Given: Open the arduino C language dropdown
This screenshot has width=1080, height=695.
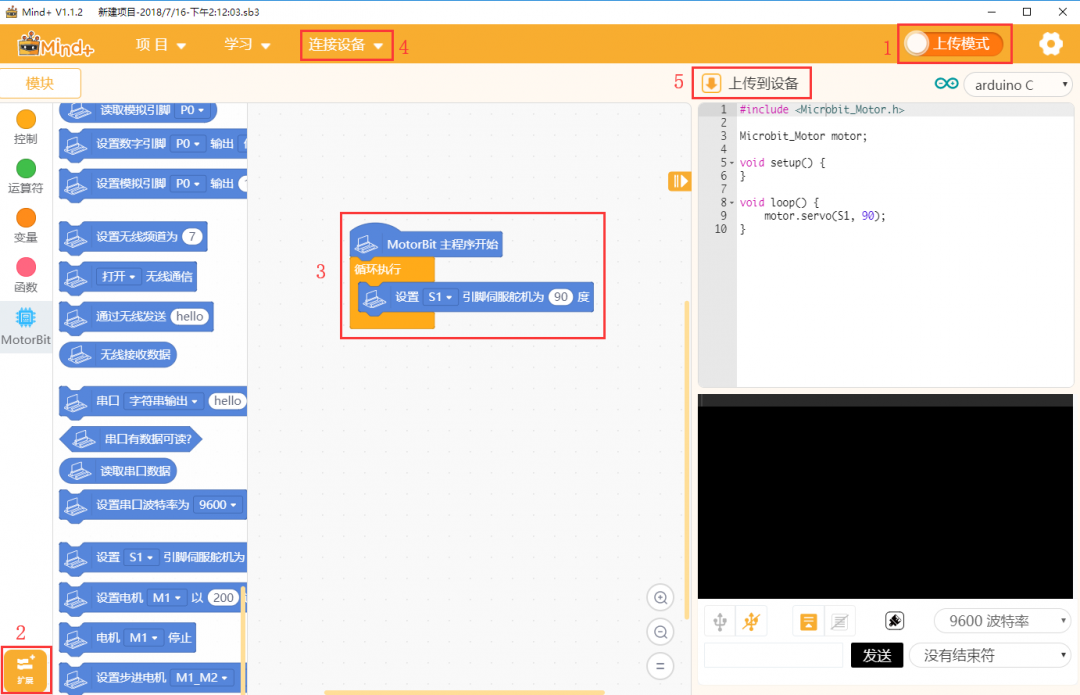Looking at the screenshot, I should [1017, 85].
